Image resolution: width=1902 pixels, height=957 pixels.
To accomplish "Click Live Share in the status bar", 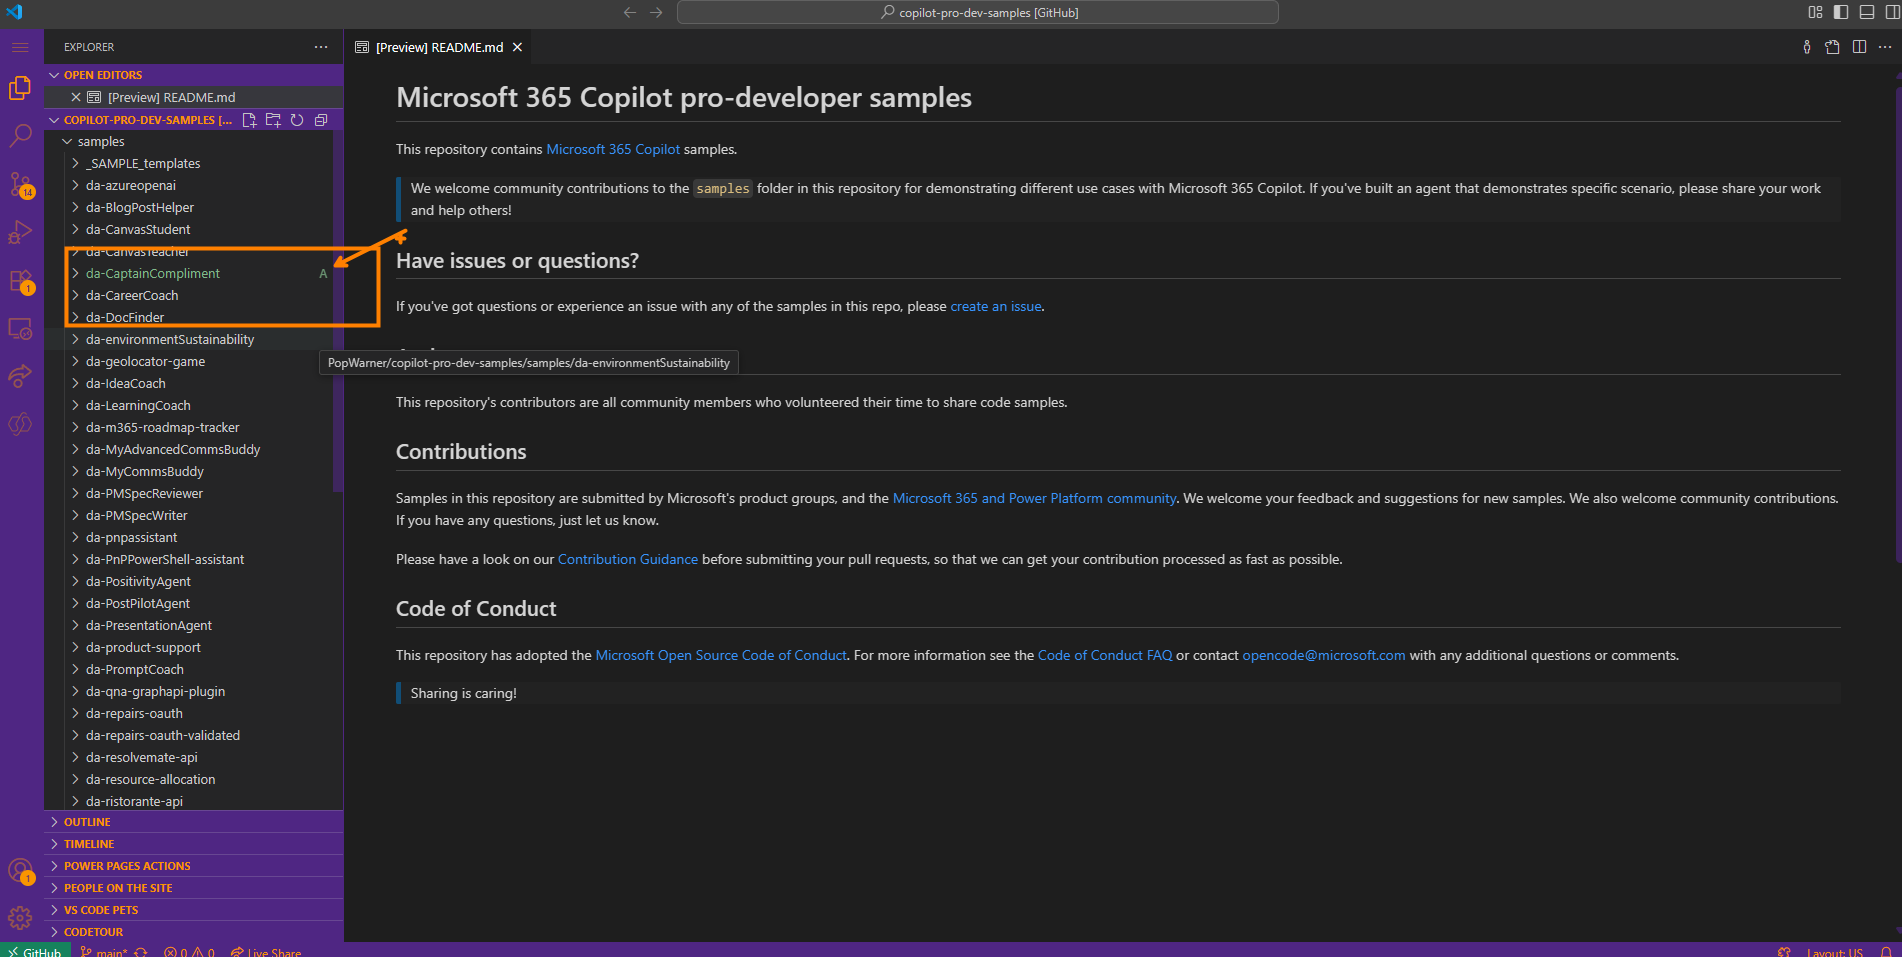I will tap(266, 951).
